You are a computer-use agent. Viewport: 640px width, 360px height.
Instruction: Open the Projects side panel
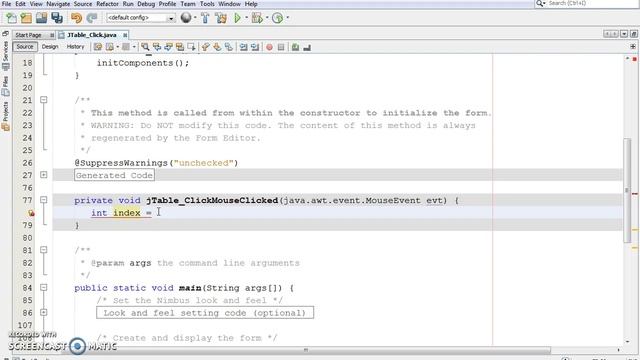point(5,116)
